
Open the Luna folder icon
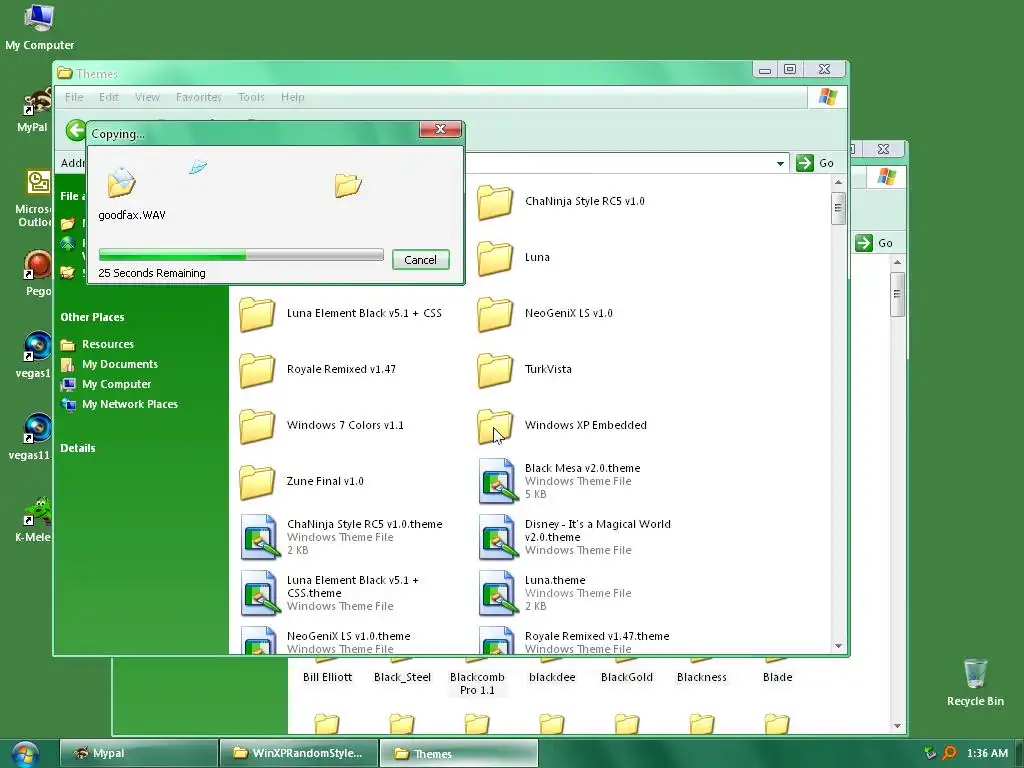[495, 257]
